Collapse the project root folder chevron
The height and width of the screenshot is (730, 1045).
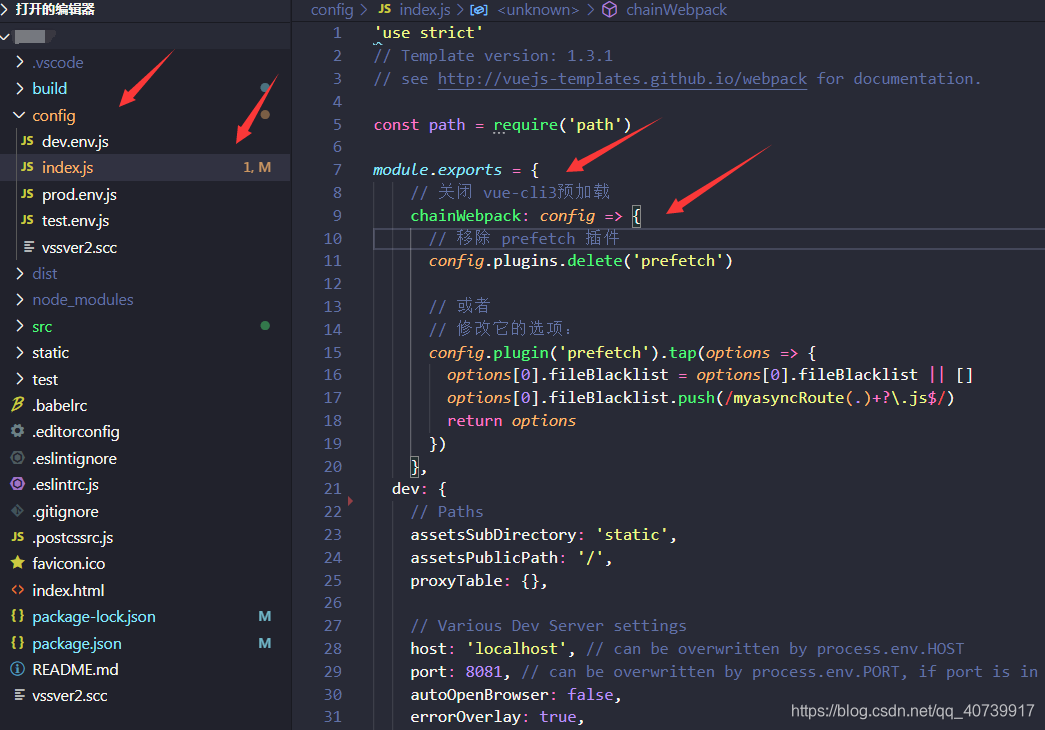5,37
